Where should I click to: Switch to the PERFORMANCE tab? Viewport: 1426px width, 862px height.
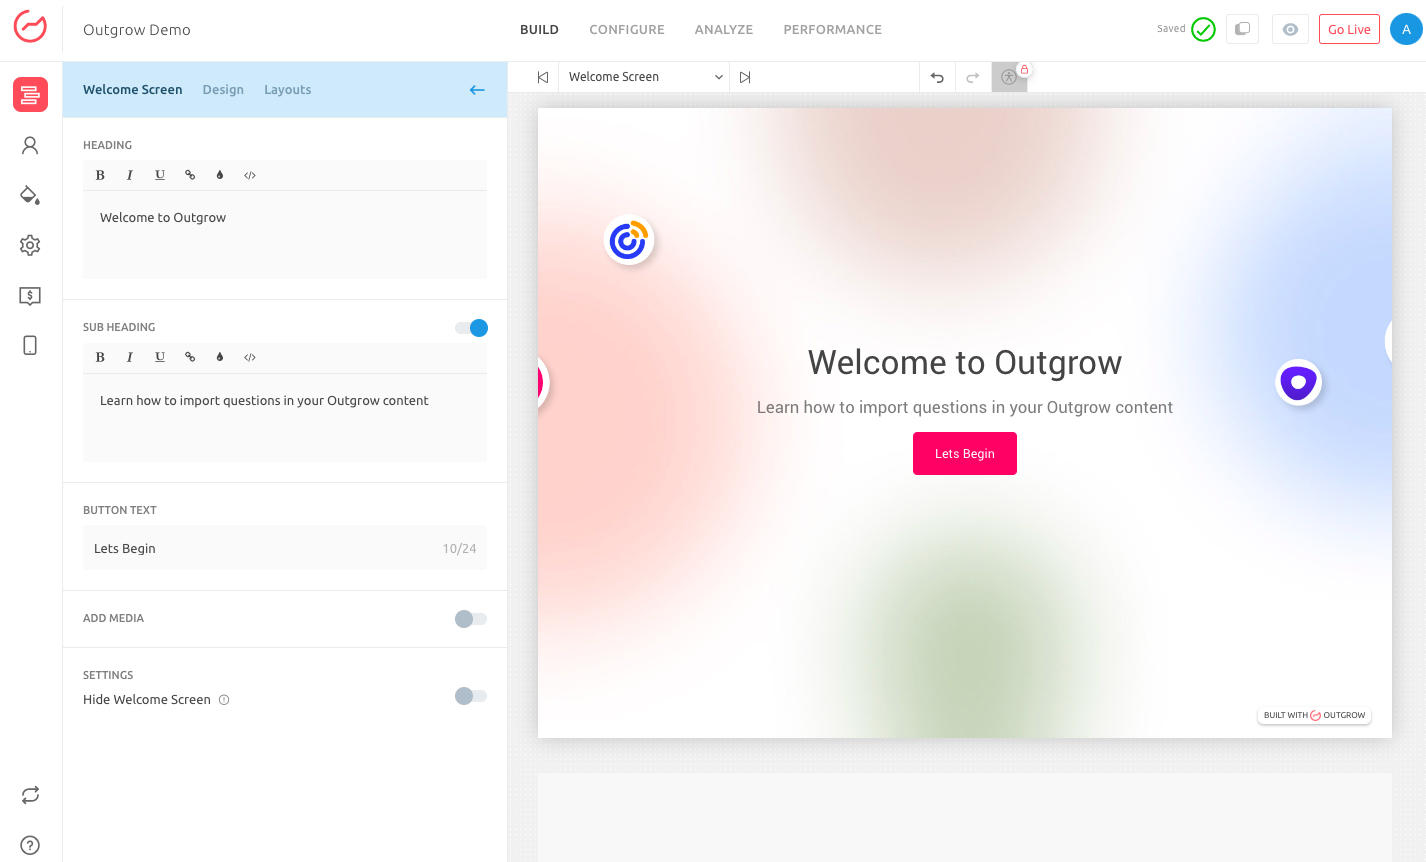click(833, 30)
